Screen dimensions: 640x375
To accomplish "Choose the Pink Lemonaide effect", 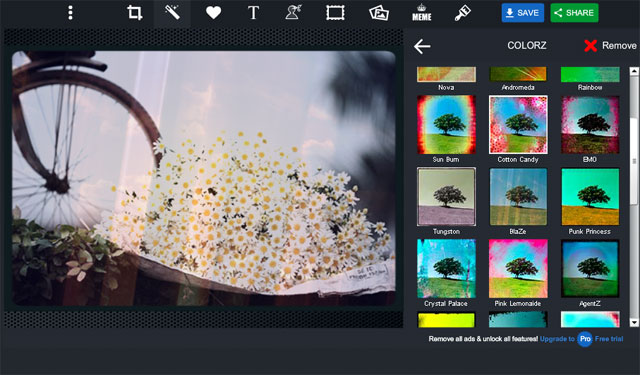I will pyautogui.click(x=518, y=268).
